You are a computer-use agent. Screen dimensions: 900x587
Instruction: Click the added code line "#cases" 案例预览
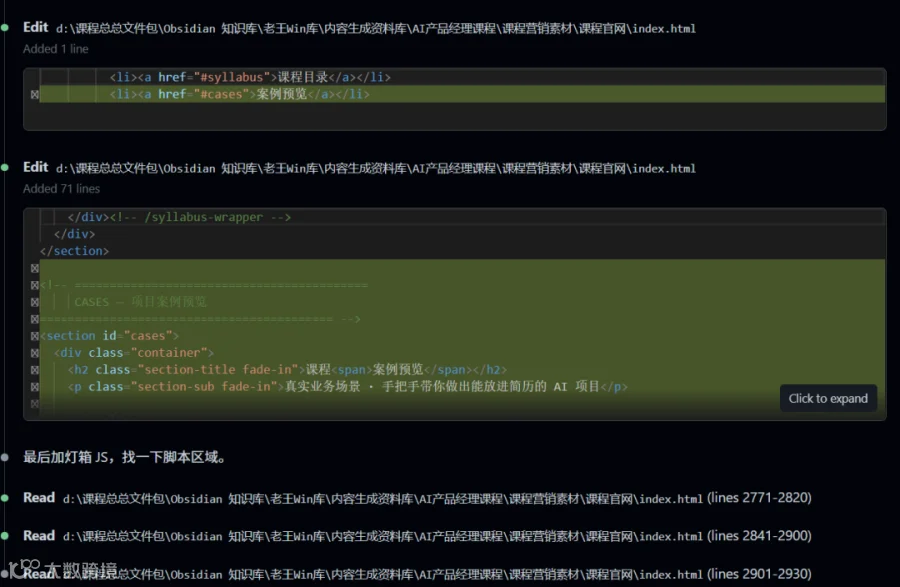click(x=239, y=94)
